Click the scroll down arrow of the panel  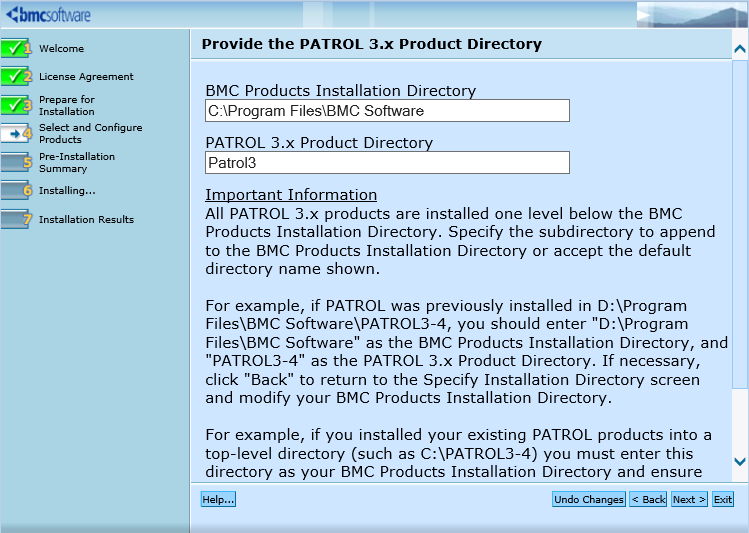coord(740,461)
